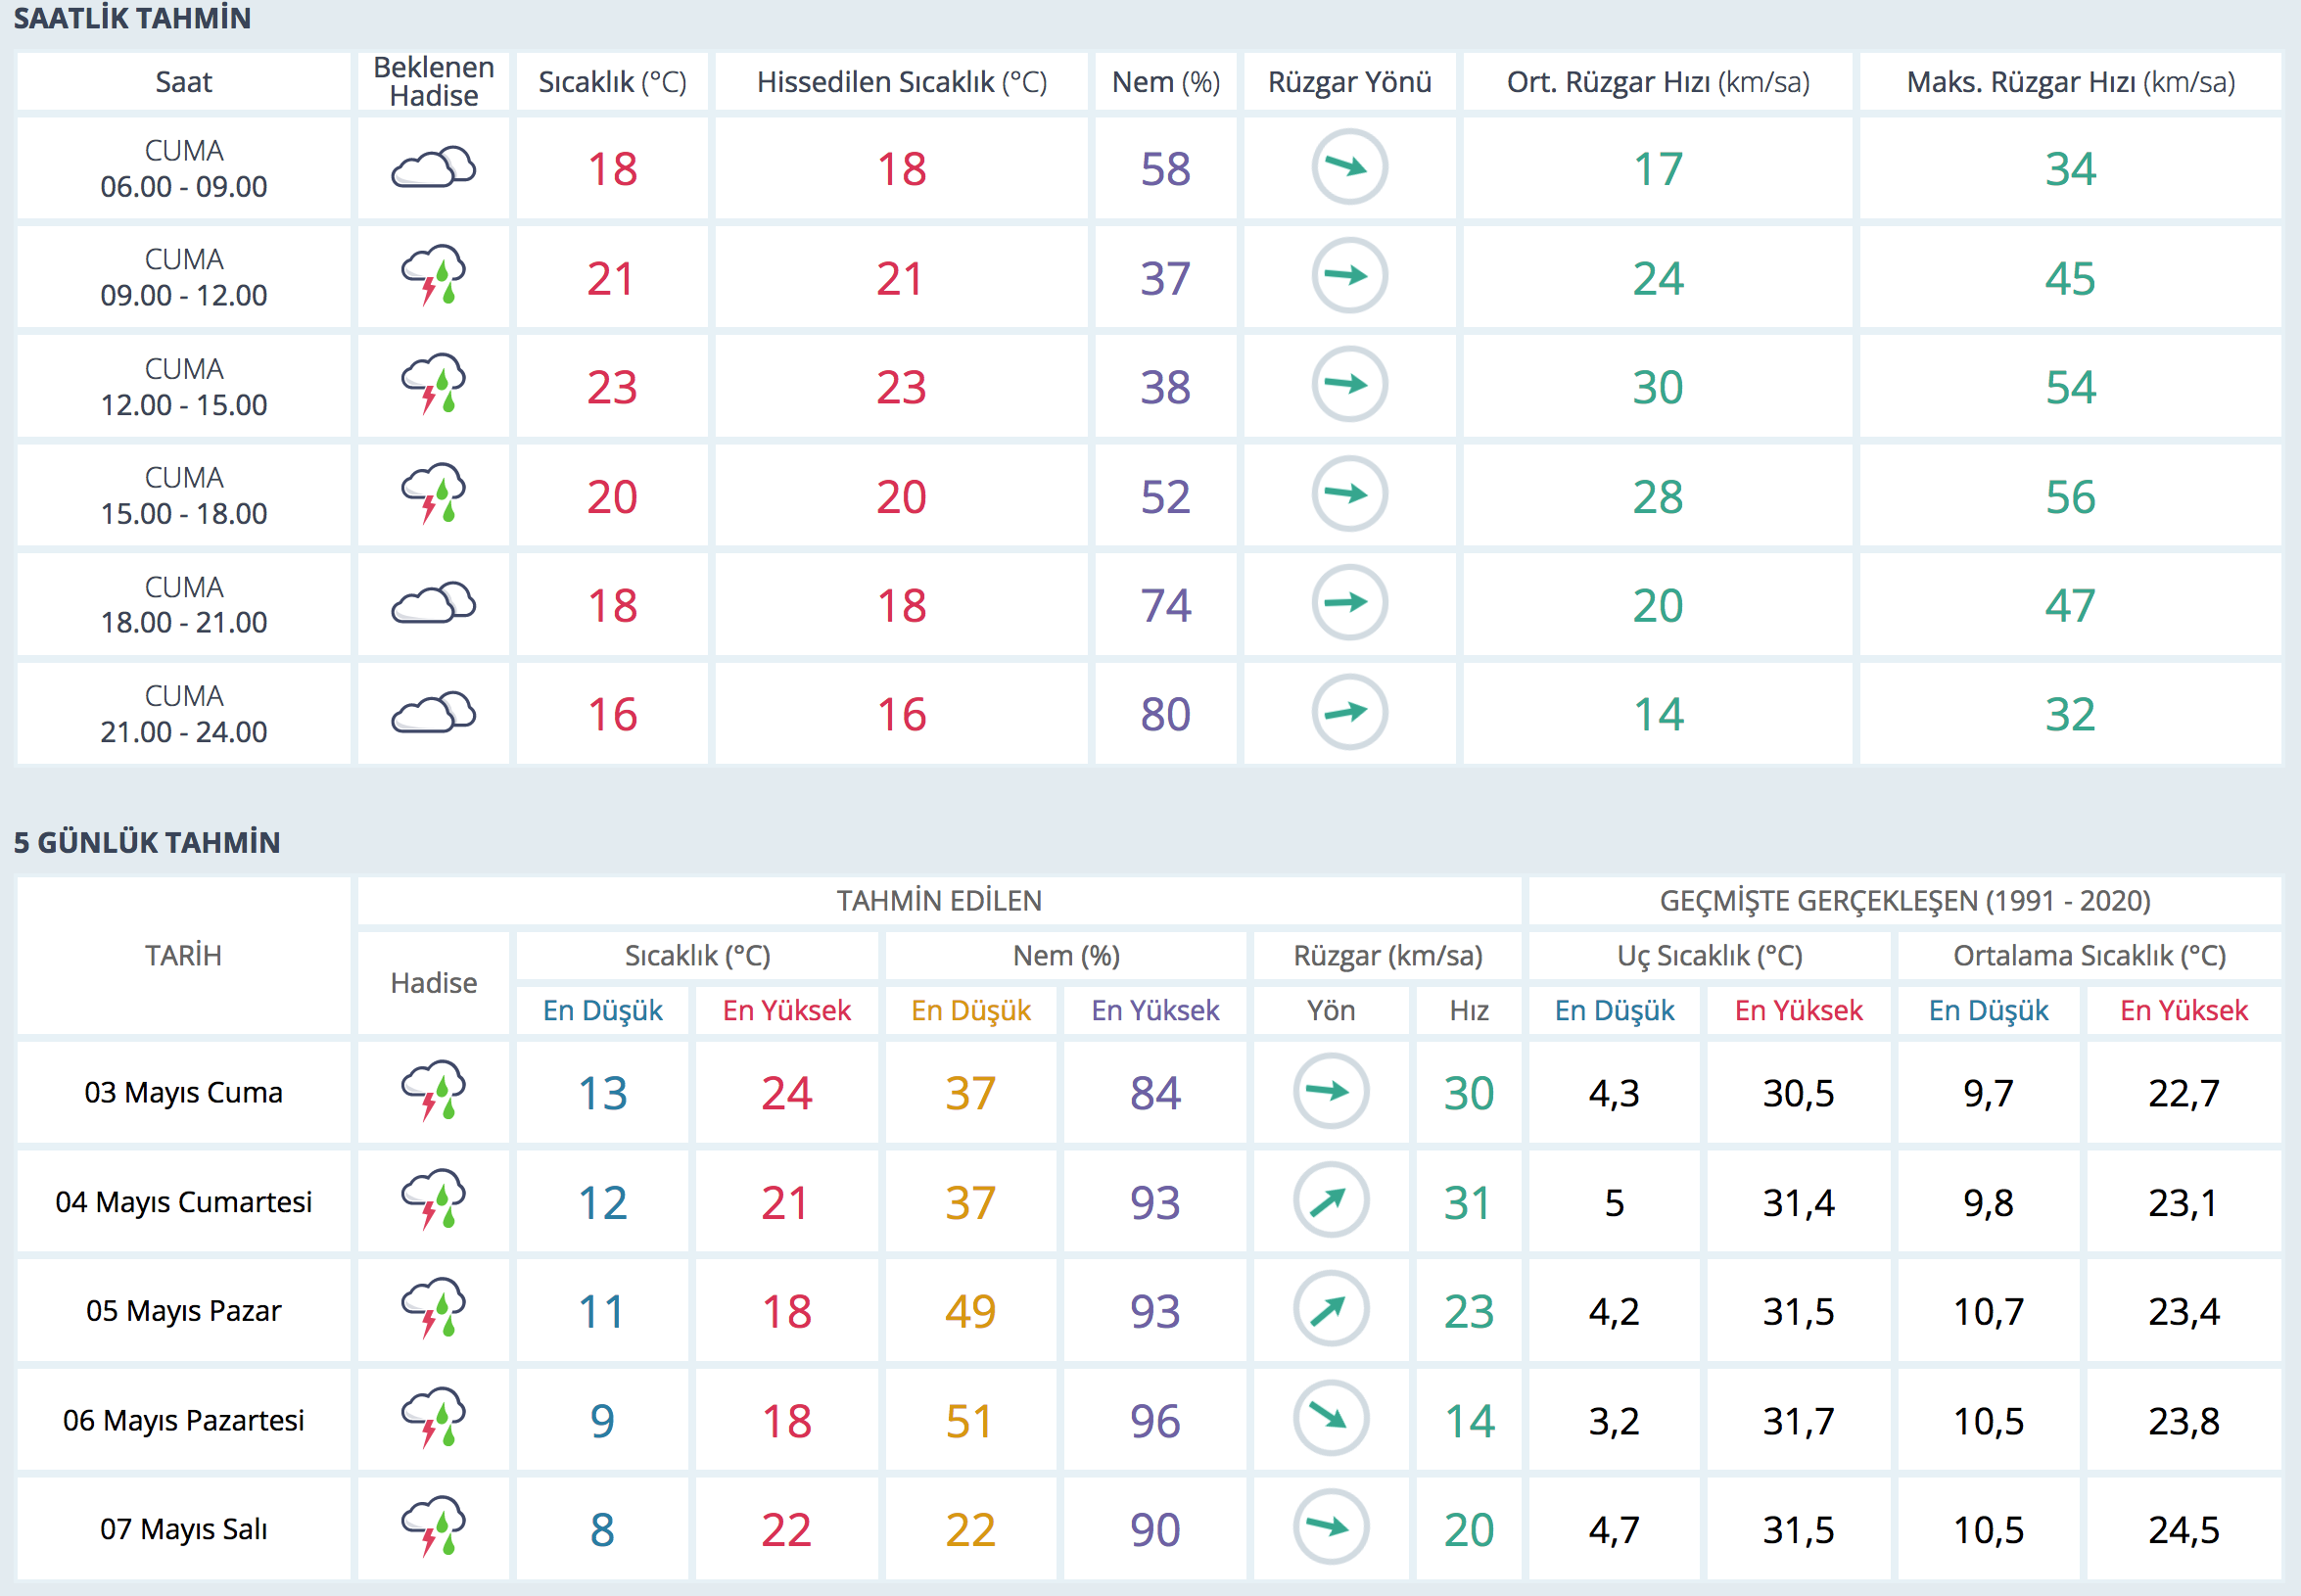Click the Rüzgar (km/sa) header
Screen dimensions: 2301x1596
[1387, 956]
